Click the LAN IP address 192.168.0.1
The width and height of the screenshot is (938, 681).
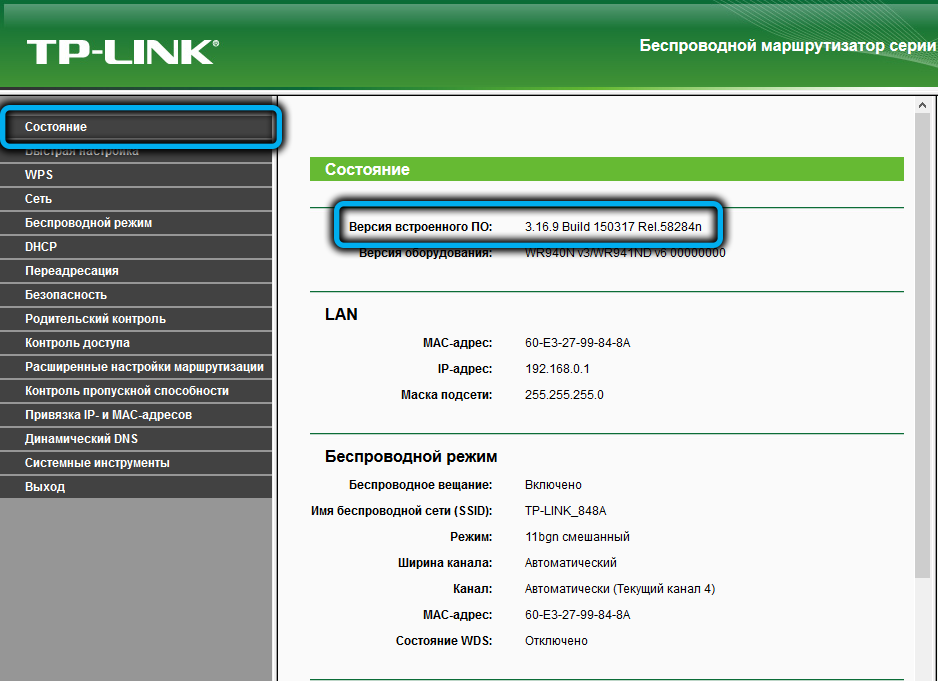557,369
